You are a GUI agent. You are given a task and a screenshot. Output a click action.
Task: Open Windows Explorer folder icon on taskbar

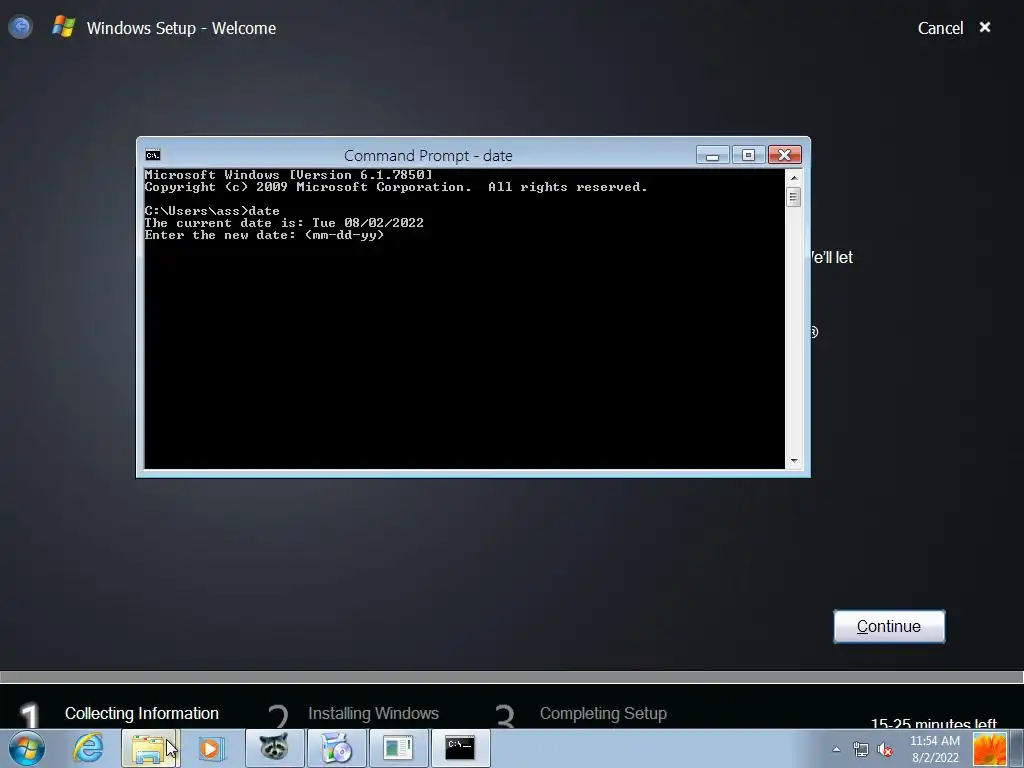click(x=149, y=748)
